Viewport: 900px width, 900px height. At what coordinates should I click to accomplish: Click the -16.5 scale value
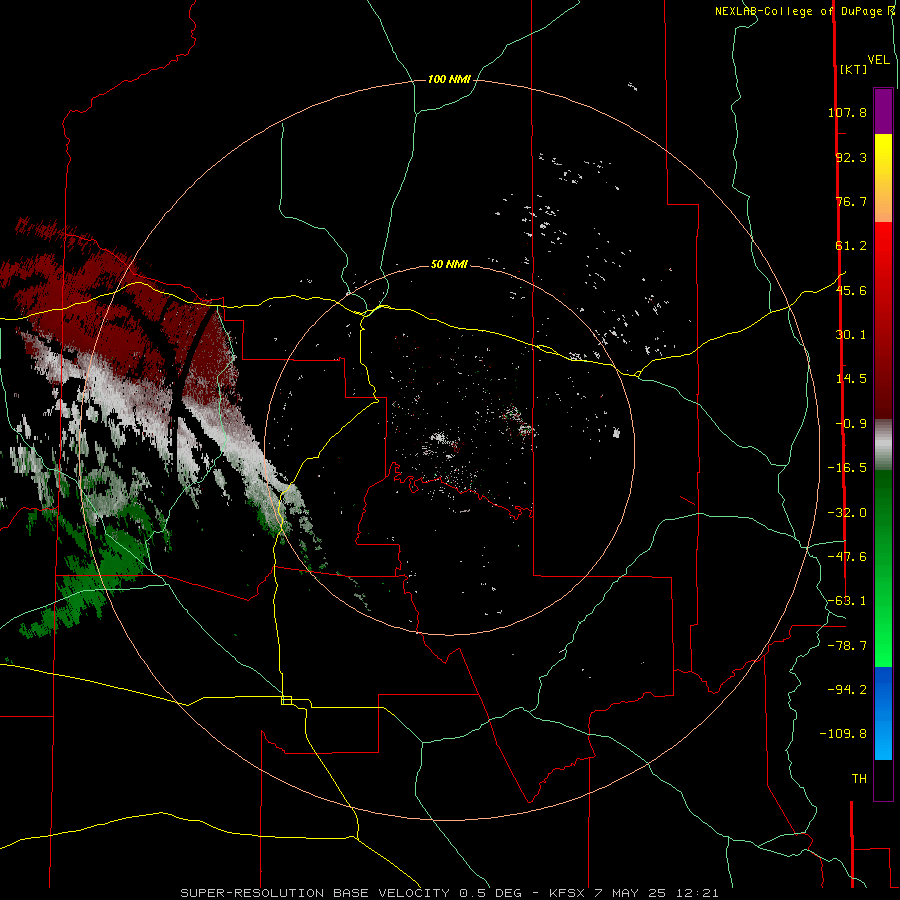(847, 468)
